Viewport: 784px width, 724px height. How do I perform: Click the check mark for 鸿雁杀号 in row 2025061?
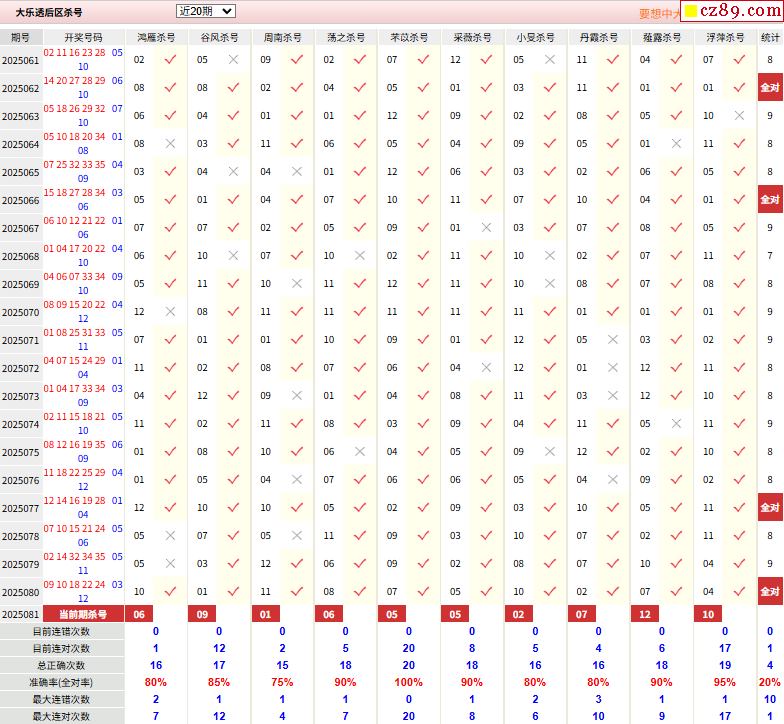[x=170, y=60]
